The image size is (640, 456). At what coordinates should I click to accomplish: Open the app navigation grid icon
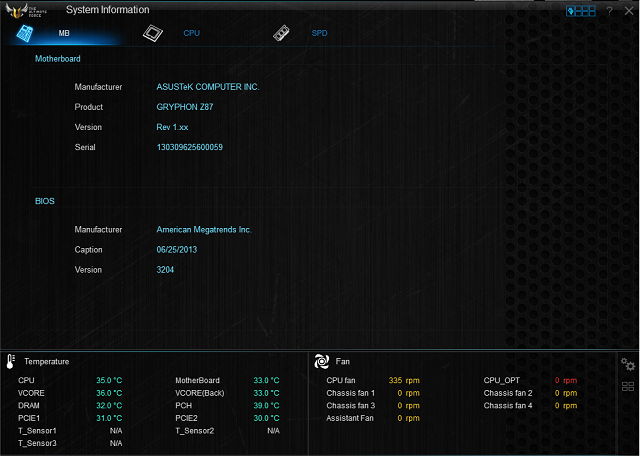click(x=581, y=11)
